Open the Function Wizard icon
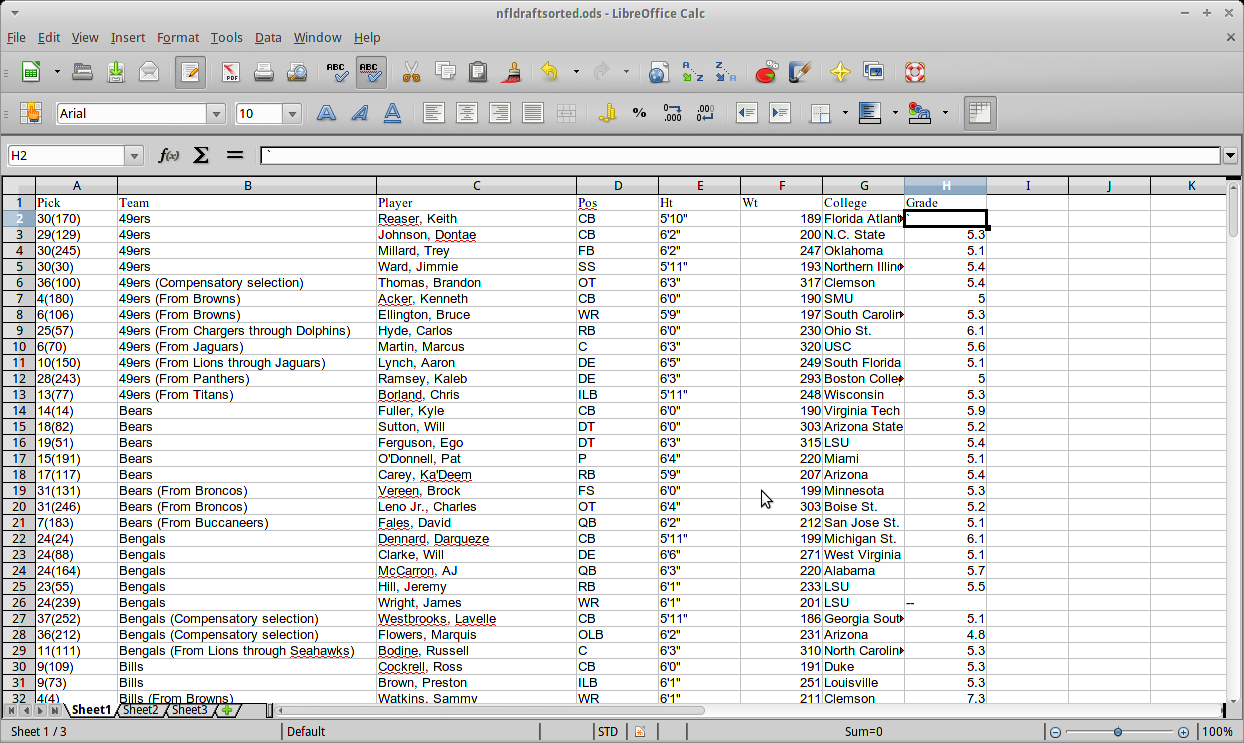The width and height of the screenshot is (1244, 743). coord(169,155)
